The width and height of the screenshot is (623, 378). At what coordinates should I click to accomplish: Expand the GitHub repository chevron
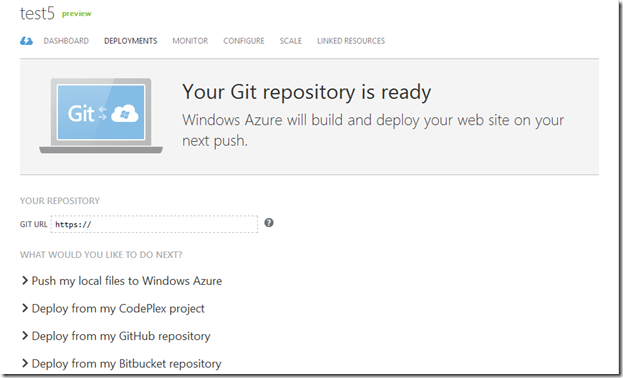tap(25, 336)
